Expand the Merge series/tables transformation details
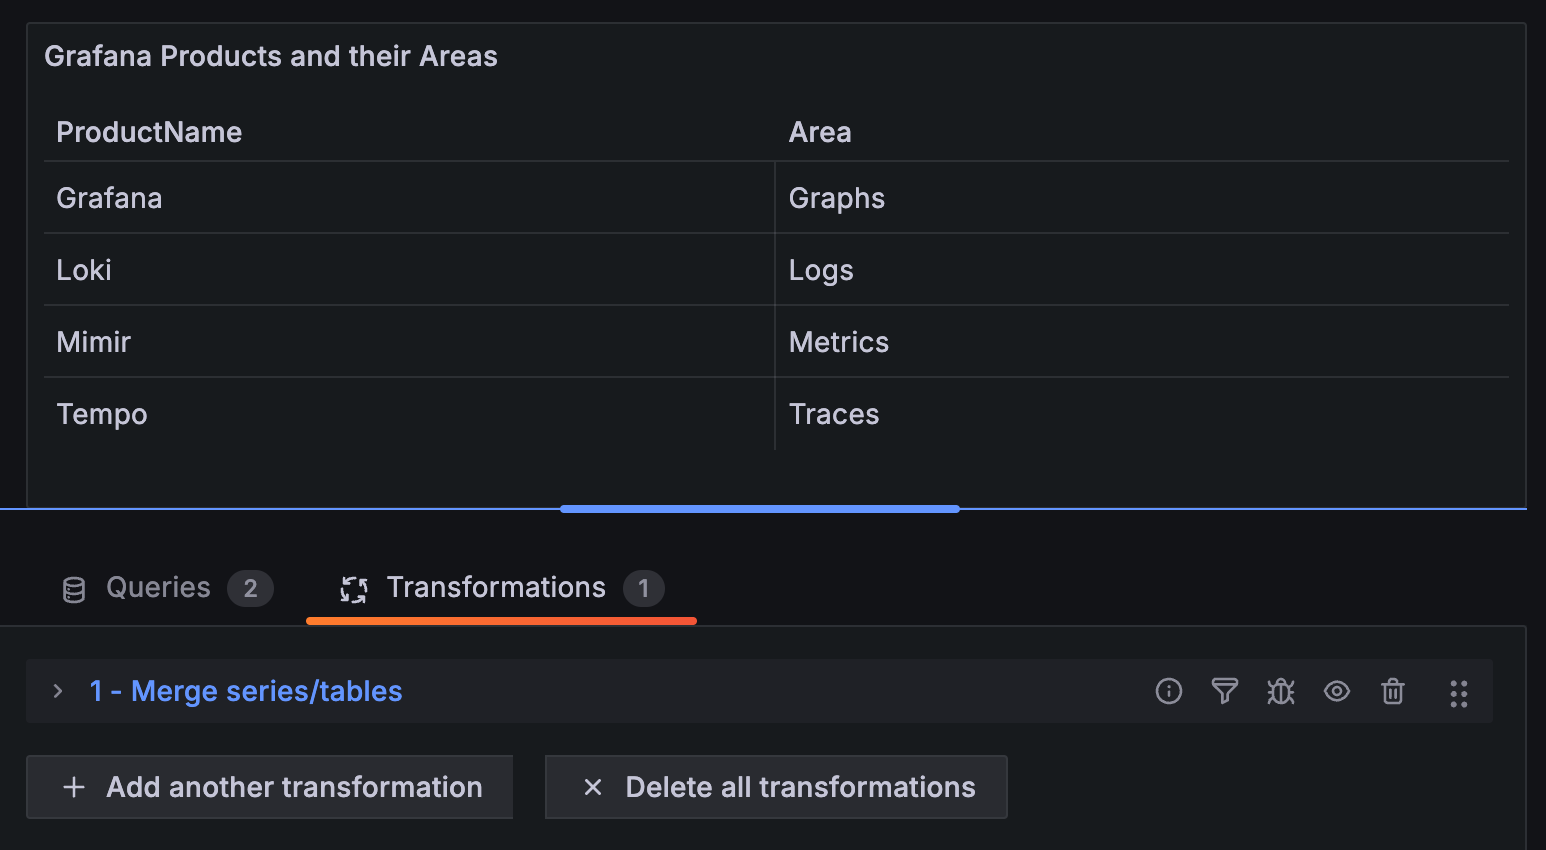 coord(57,691)
